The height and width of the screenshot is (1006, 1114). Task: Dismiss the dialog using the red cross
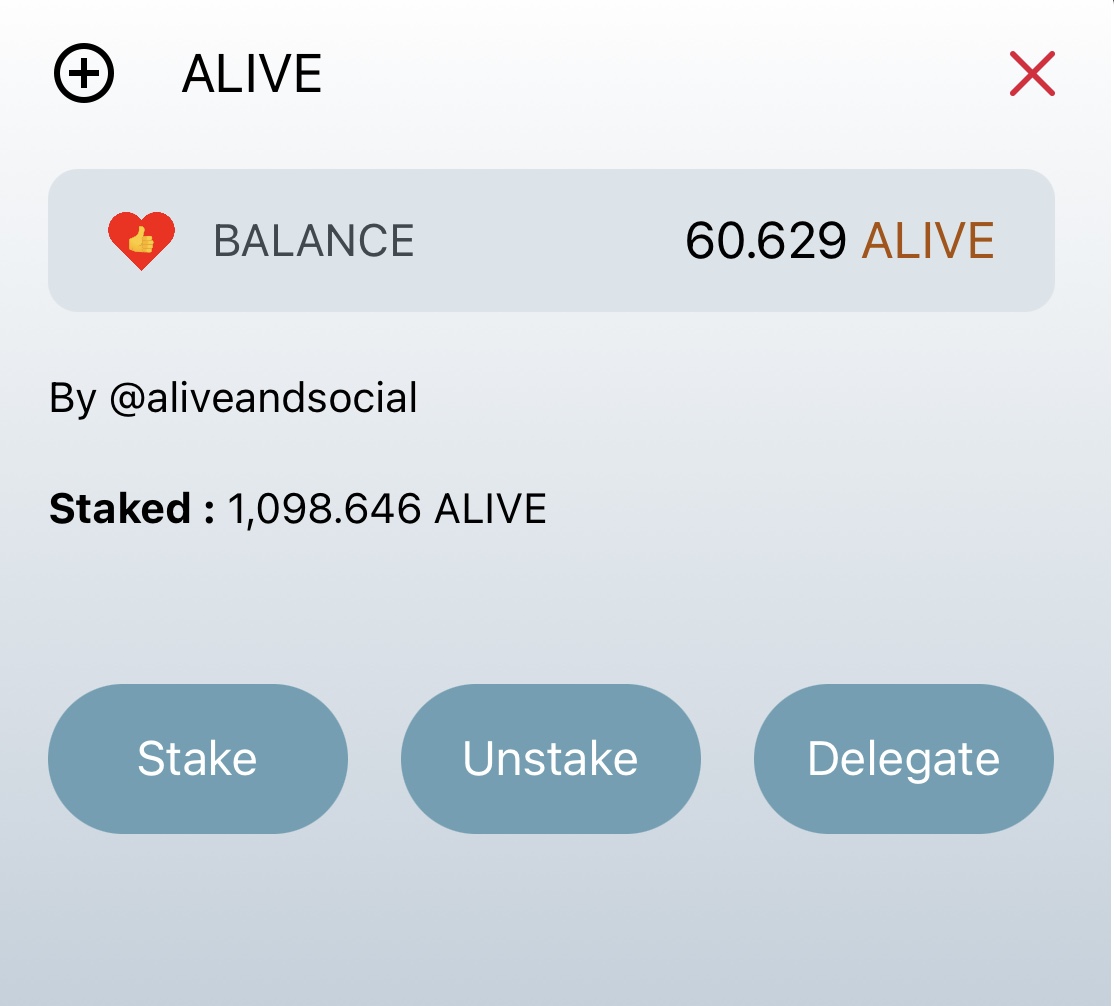(x=1032, y=73)
